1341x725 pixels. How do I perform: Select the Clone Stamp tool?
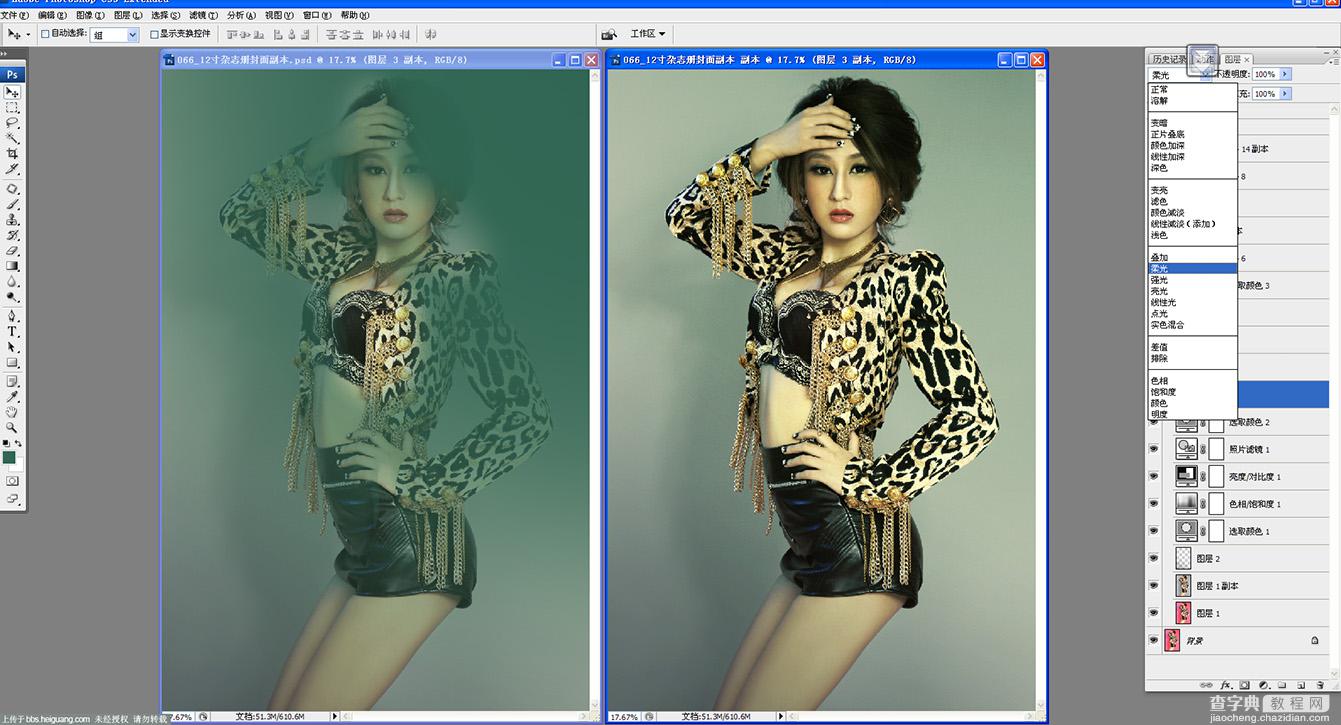[x=13, y=219]
